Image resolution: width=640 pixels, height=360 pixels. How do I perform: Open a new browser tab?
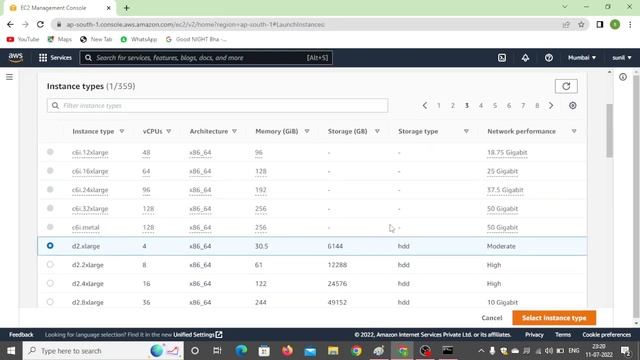click(127, 8)
